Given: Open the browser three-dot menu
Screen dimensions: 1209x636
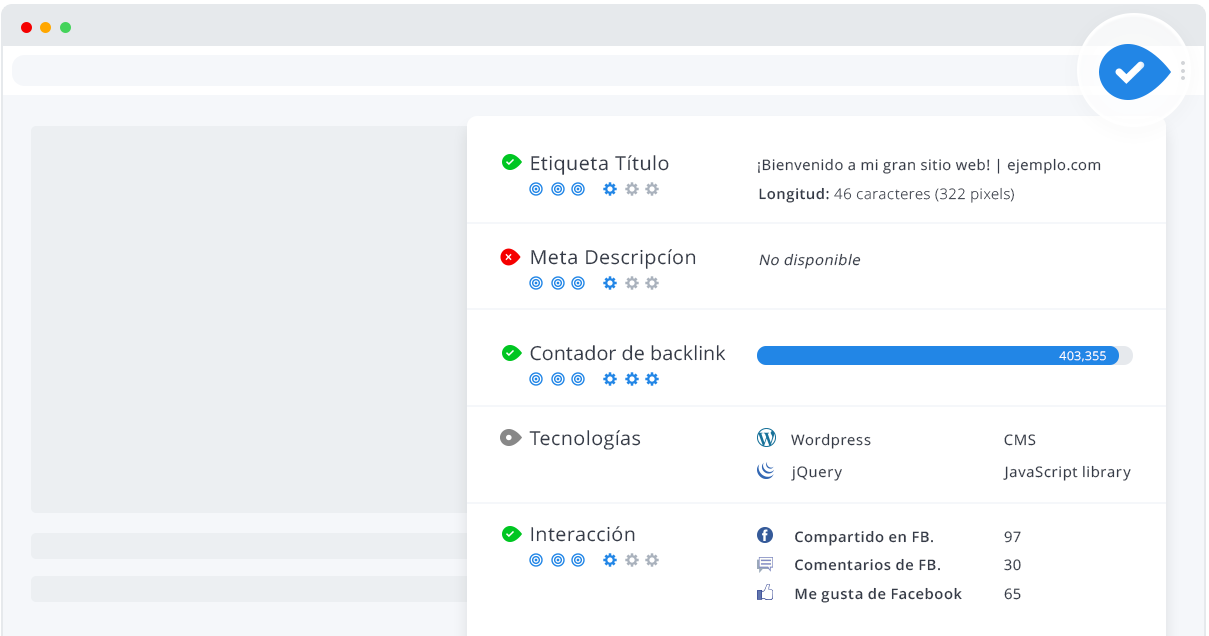Looking at the screenshot, I should pos(1182,71).
